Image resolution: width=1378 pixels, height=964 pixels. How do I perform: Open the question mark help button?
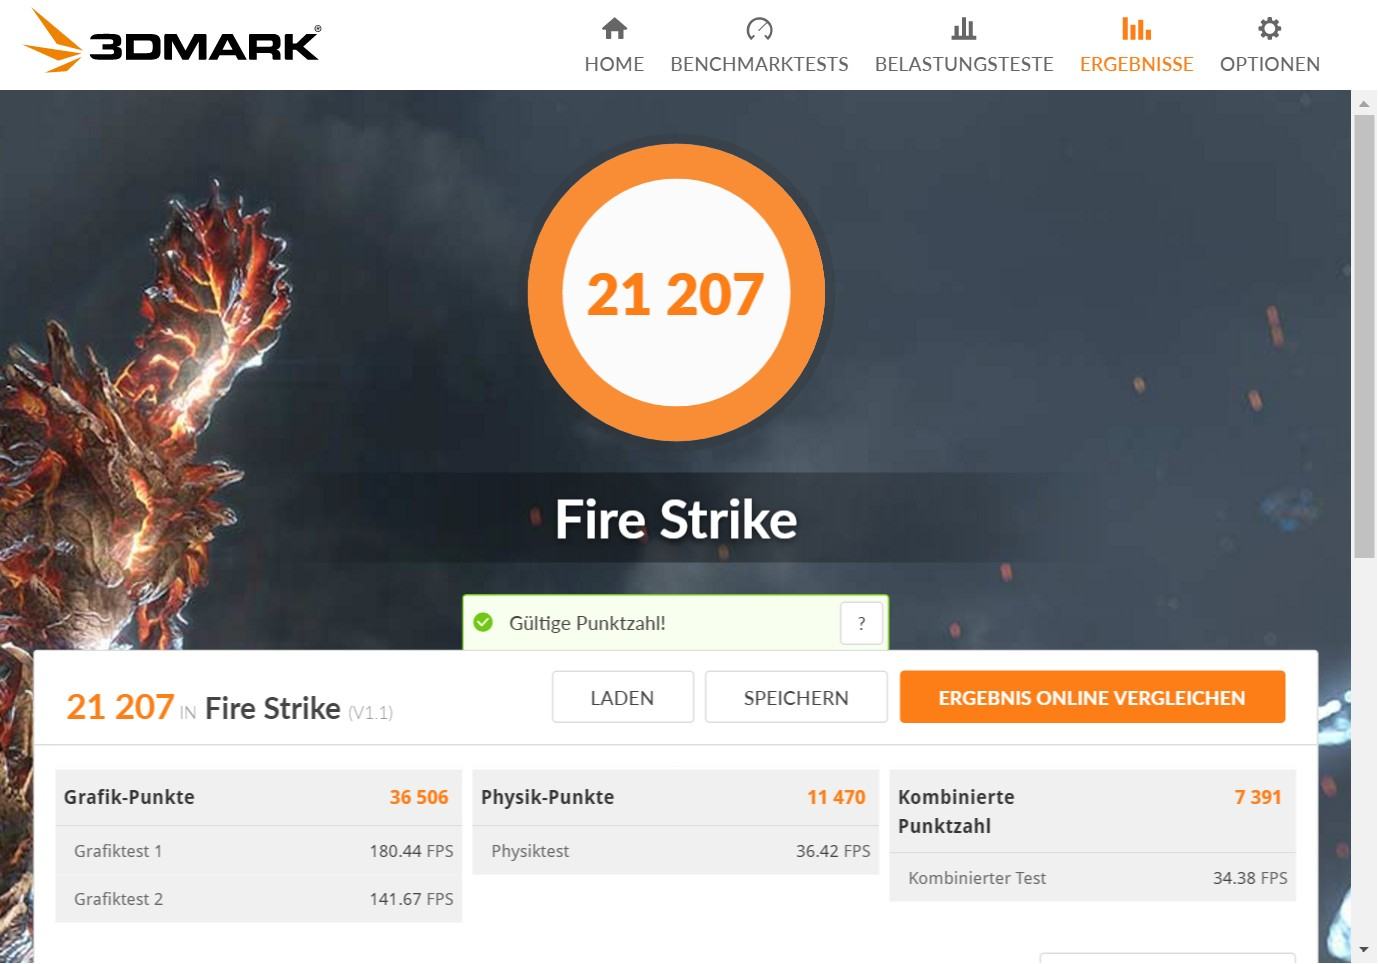click(861, 623)
